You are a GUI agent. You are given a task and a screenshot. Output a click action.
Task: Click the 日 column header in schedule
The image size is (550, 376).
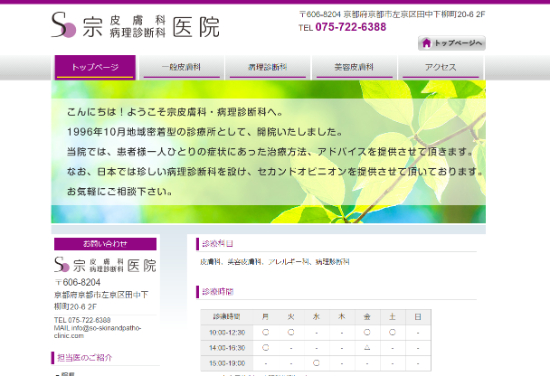(418, 317)
